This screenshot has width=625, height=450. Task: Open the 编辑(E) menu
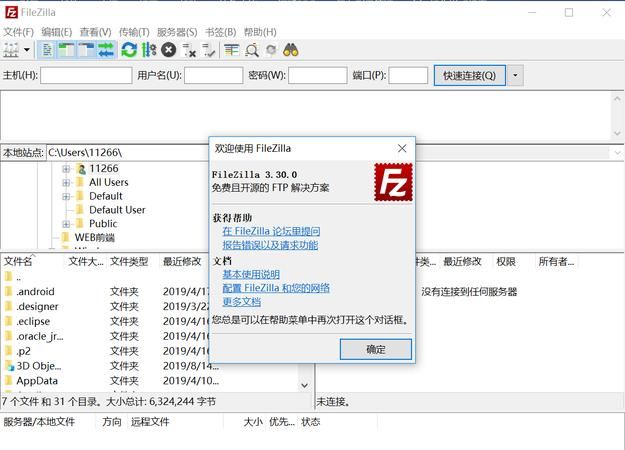(57, 32)
